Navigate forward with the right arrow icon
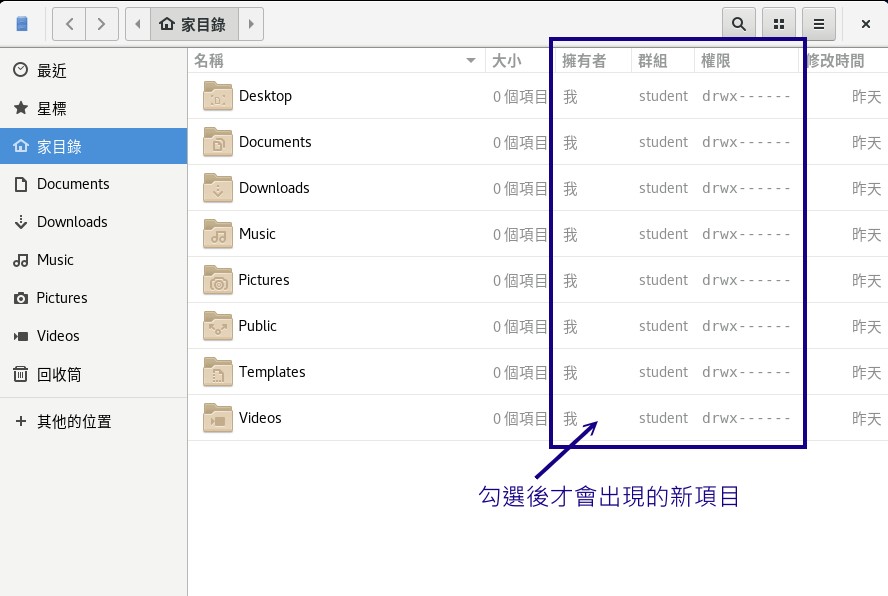Image resolution: width=888 pixels, height=596 pixels. (x=101, y=23)
